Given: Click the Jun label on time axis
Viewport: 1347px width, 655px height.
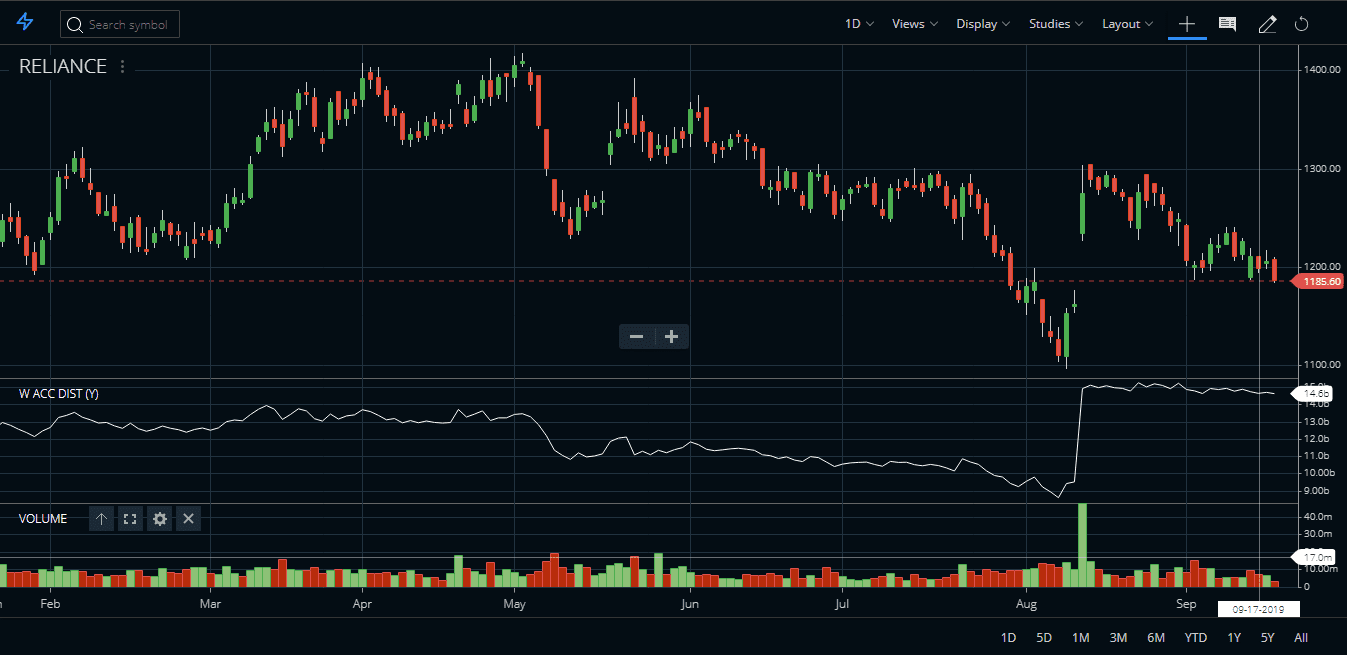Looking at the screenshot, I should 688,604.
